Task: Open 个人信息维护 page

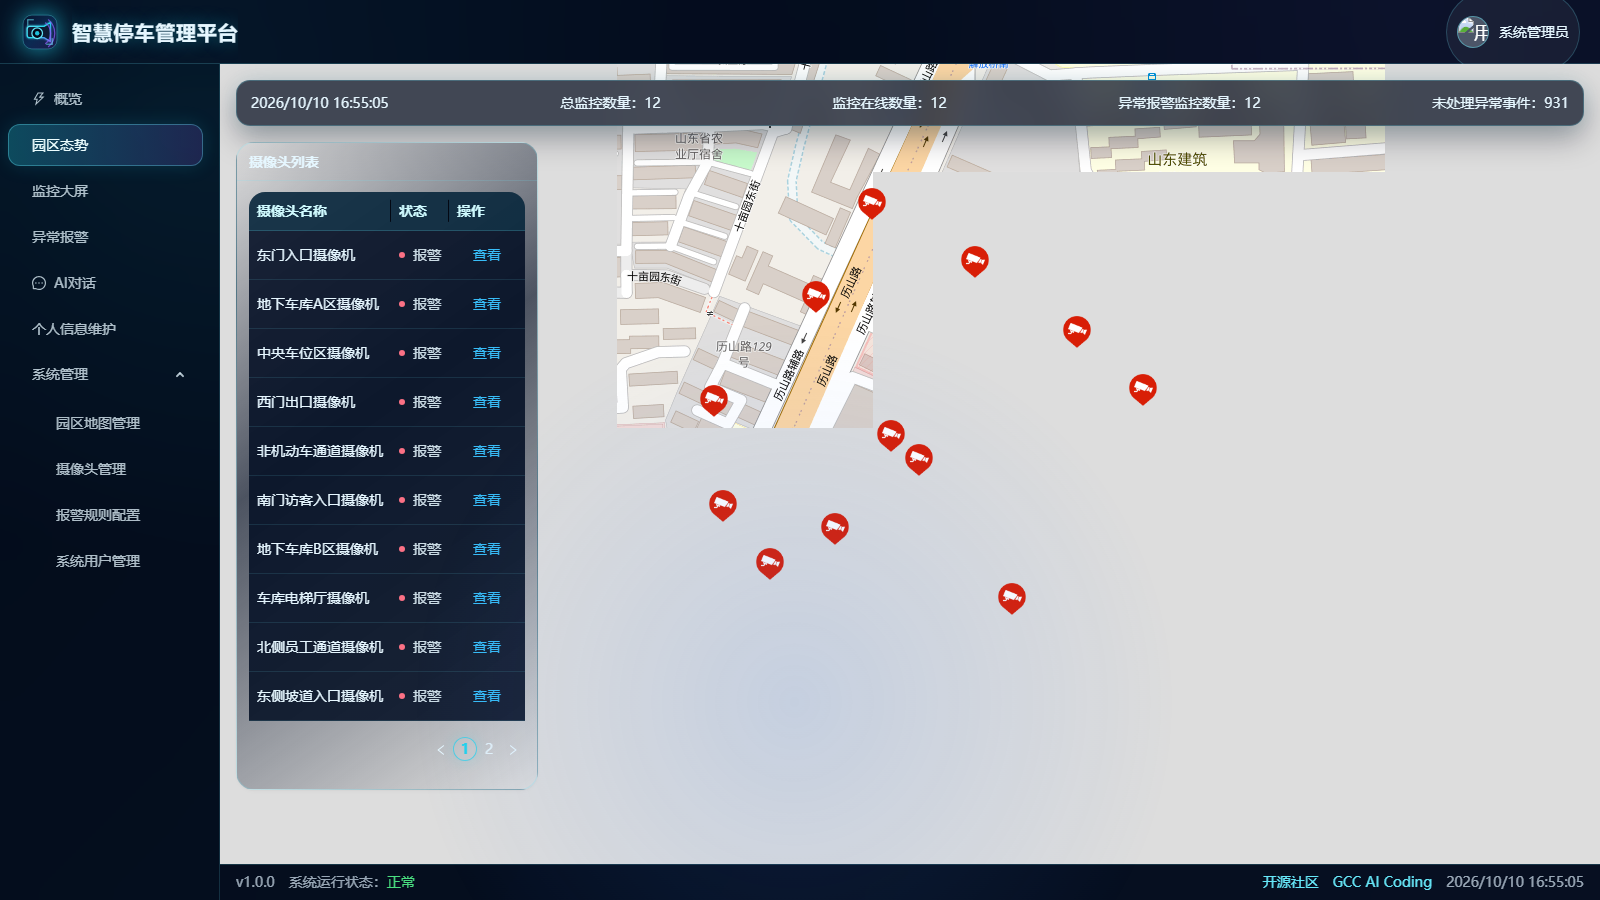Action: pos(105,329)
